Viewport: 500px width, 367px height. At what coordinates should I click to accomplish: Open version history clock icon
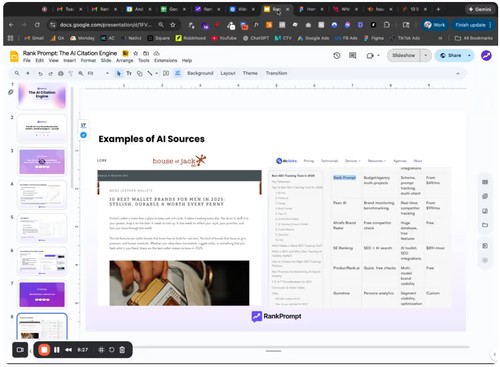point(337,56)
